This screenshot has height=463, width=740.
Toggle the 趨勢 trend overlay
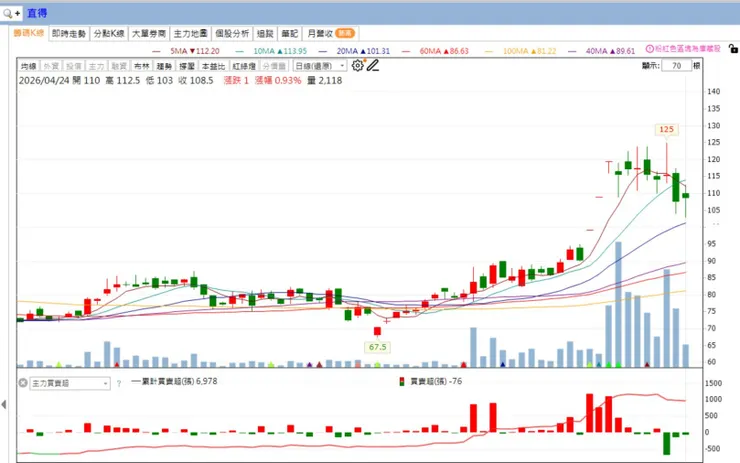click(164, 66)
